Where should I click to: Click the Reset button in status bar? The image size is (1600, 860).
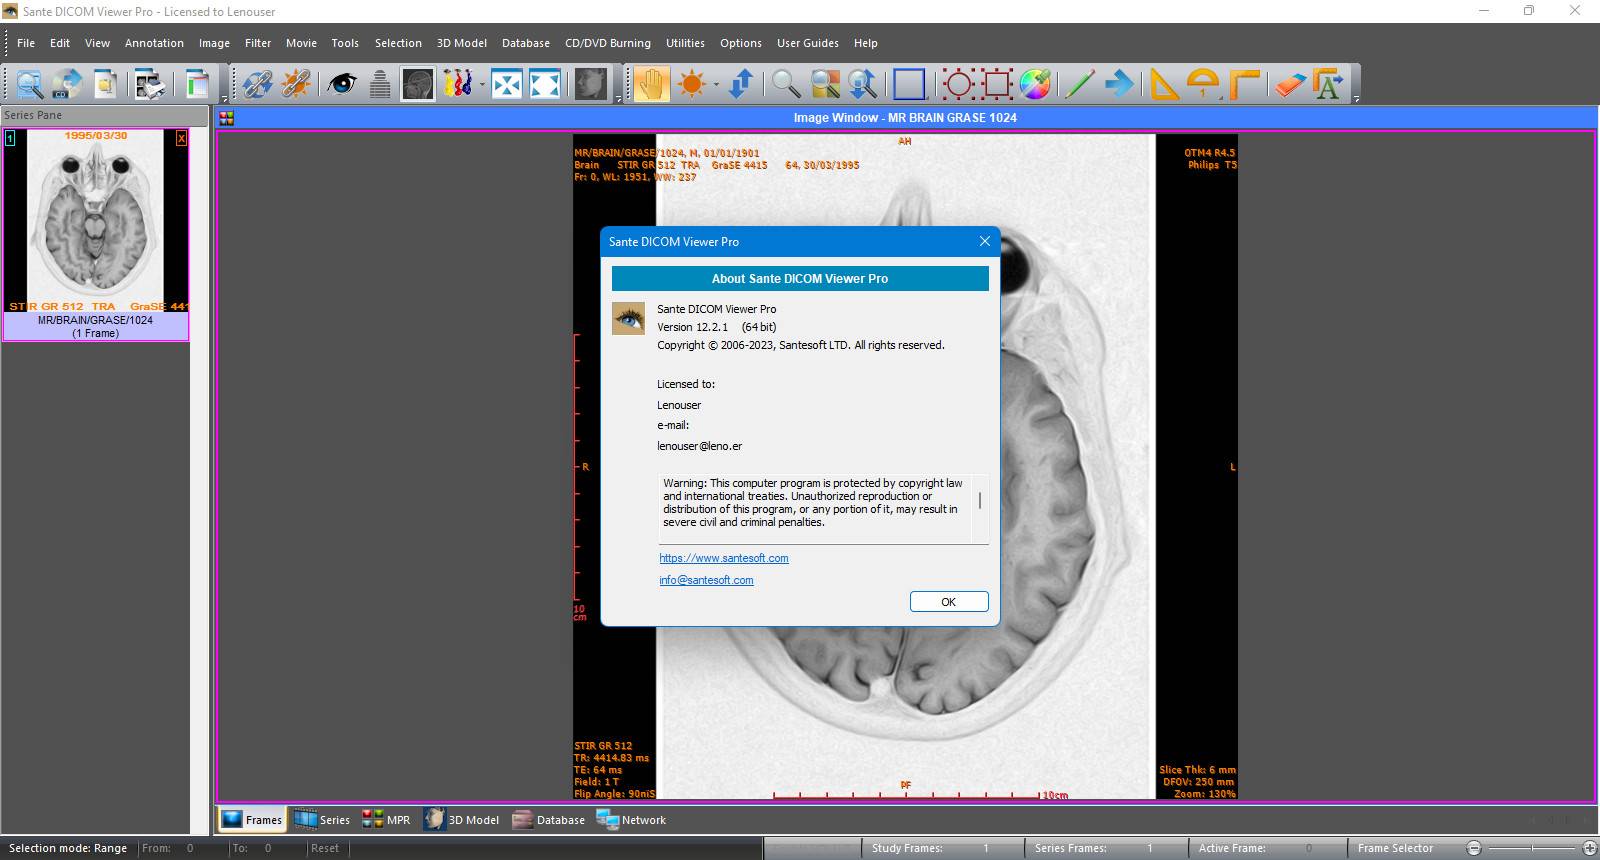325,848
